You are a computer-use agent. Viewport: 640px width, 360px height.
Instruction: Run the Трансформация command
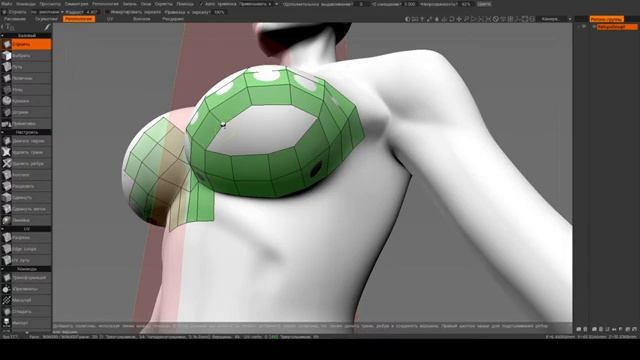tap(26, 278)
